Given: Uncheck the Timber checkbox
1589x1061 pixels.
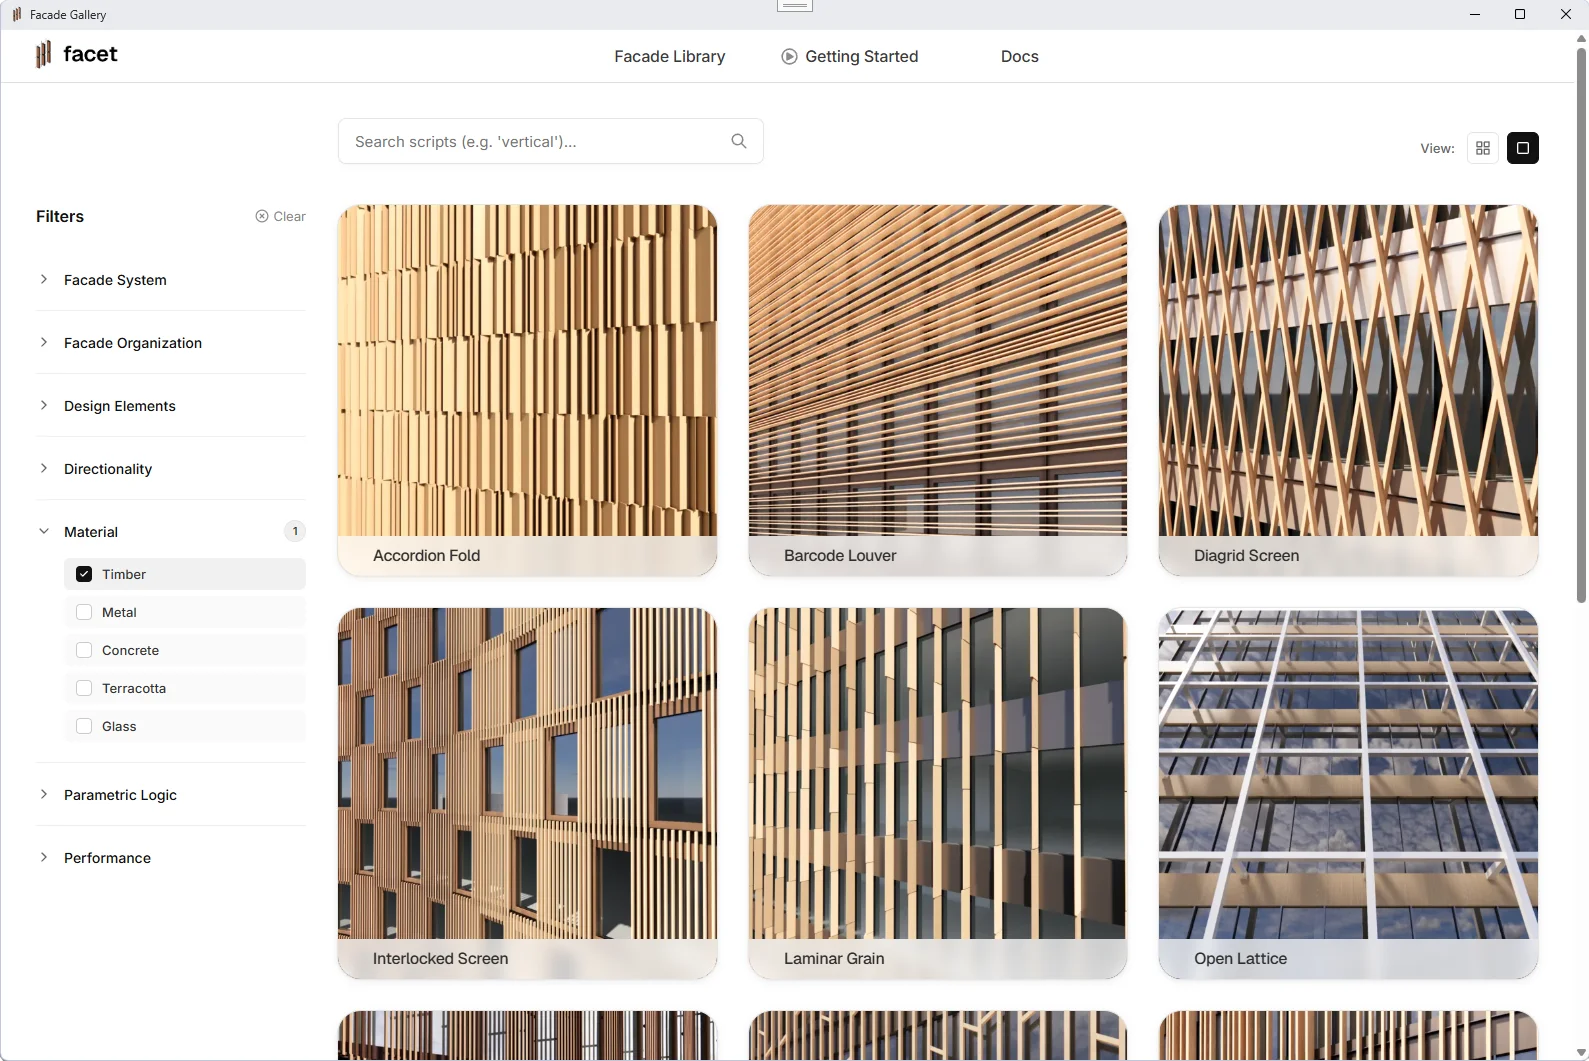Looking at the screenshot, I should (84, 574).
